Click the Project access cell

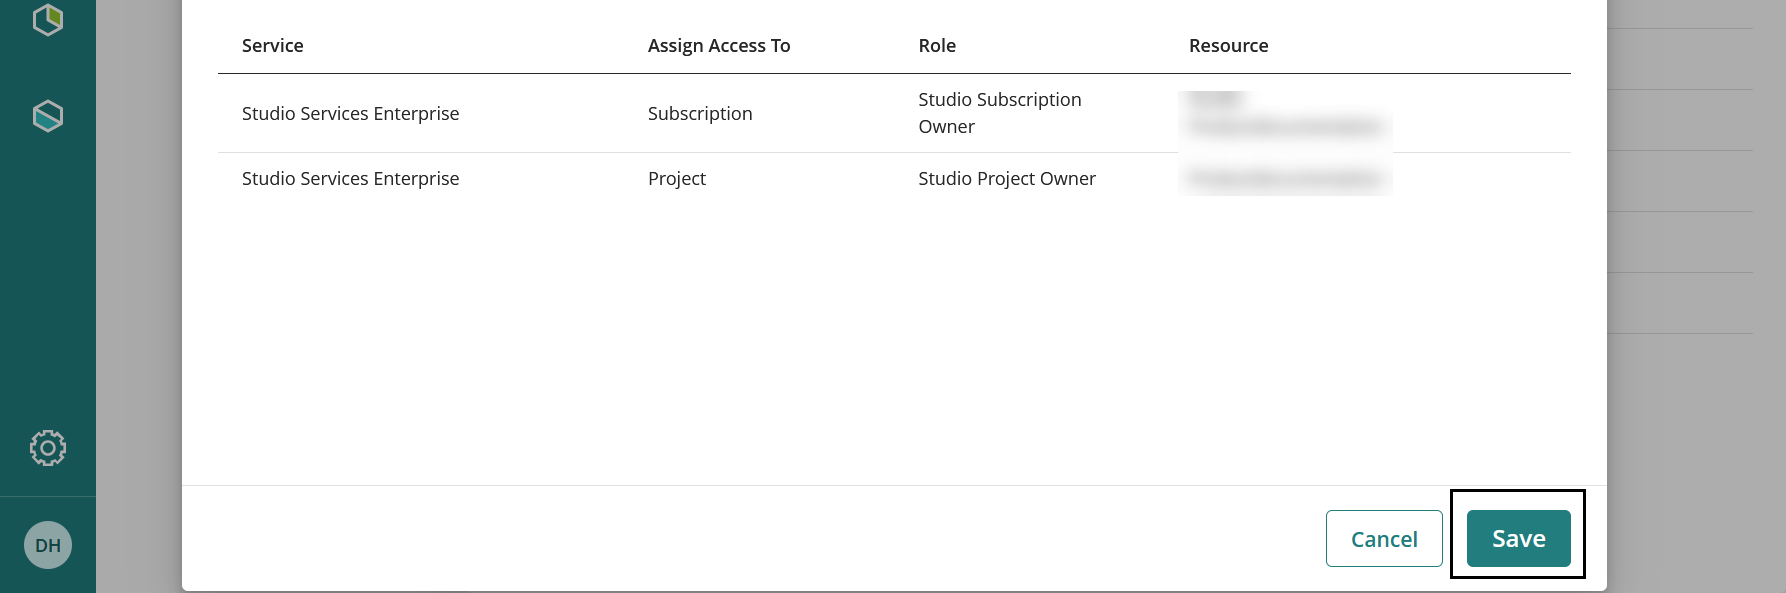[676, 179]
